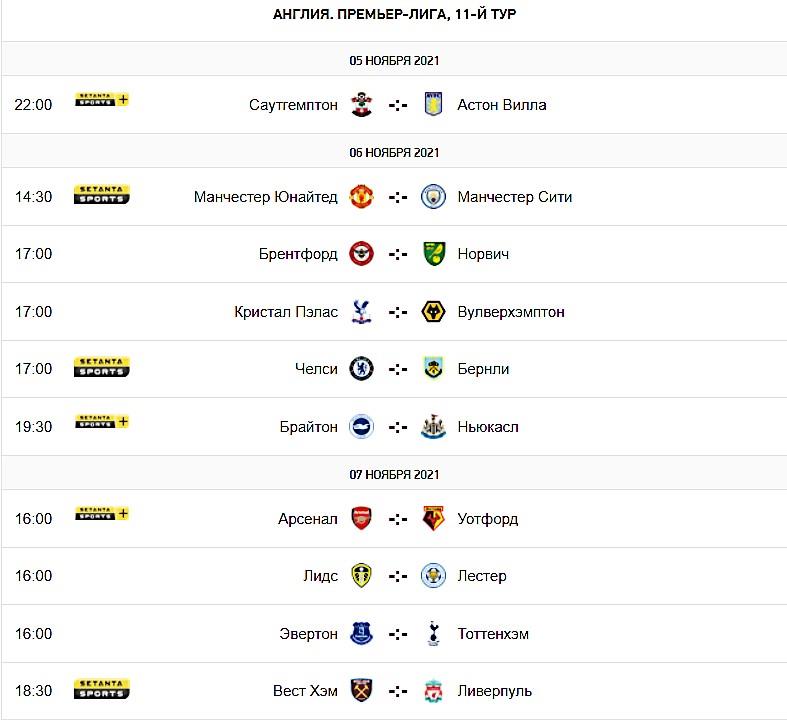Click Setanta Sports logo for West Ham match
Image resolution: width=787 pixels, height=720 pixels.
102,689
